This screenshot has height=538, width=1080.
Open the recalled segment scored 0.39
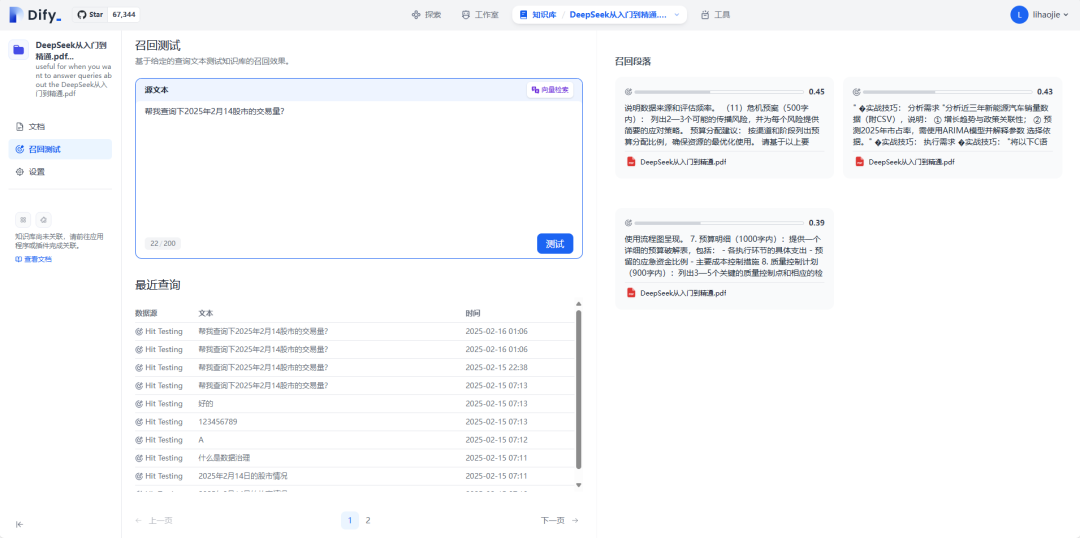(724, 259)
